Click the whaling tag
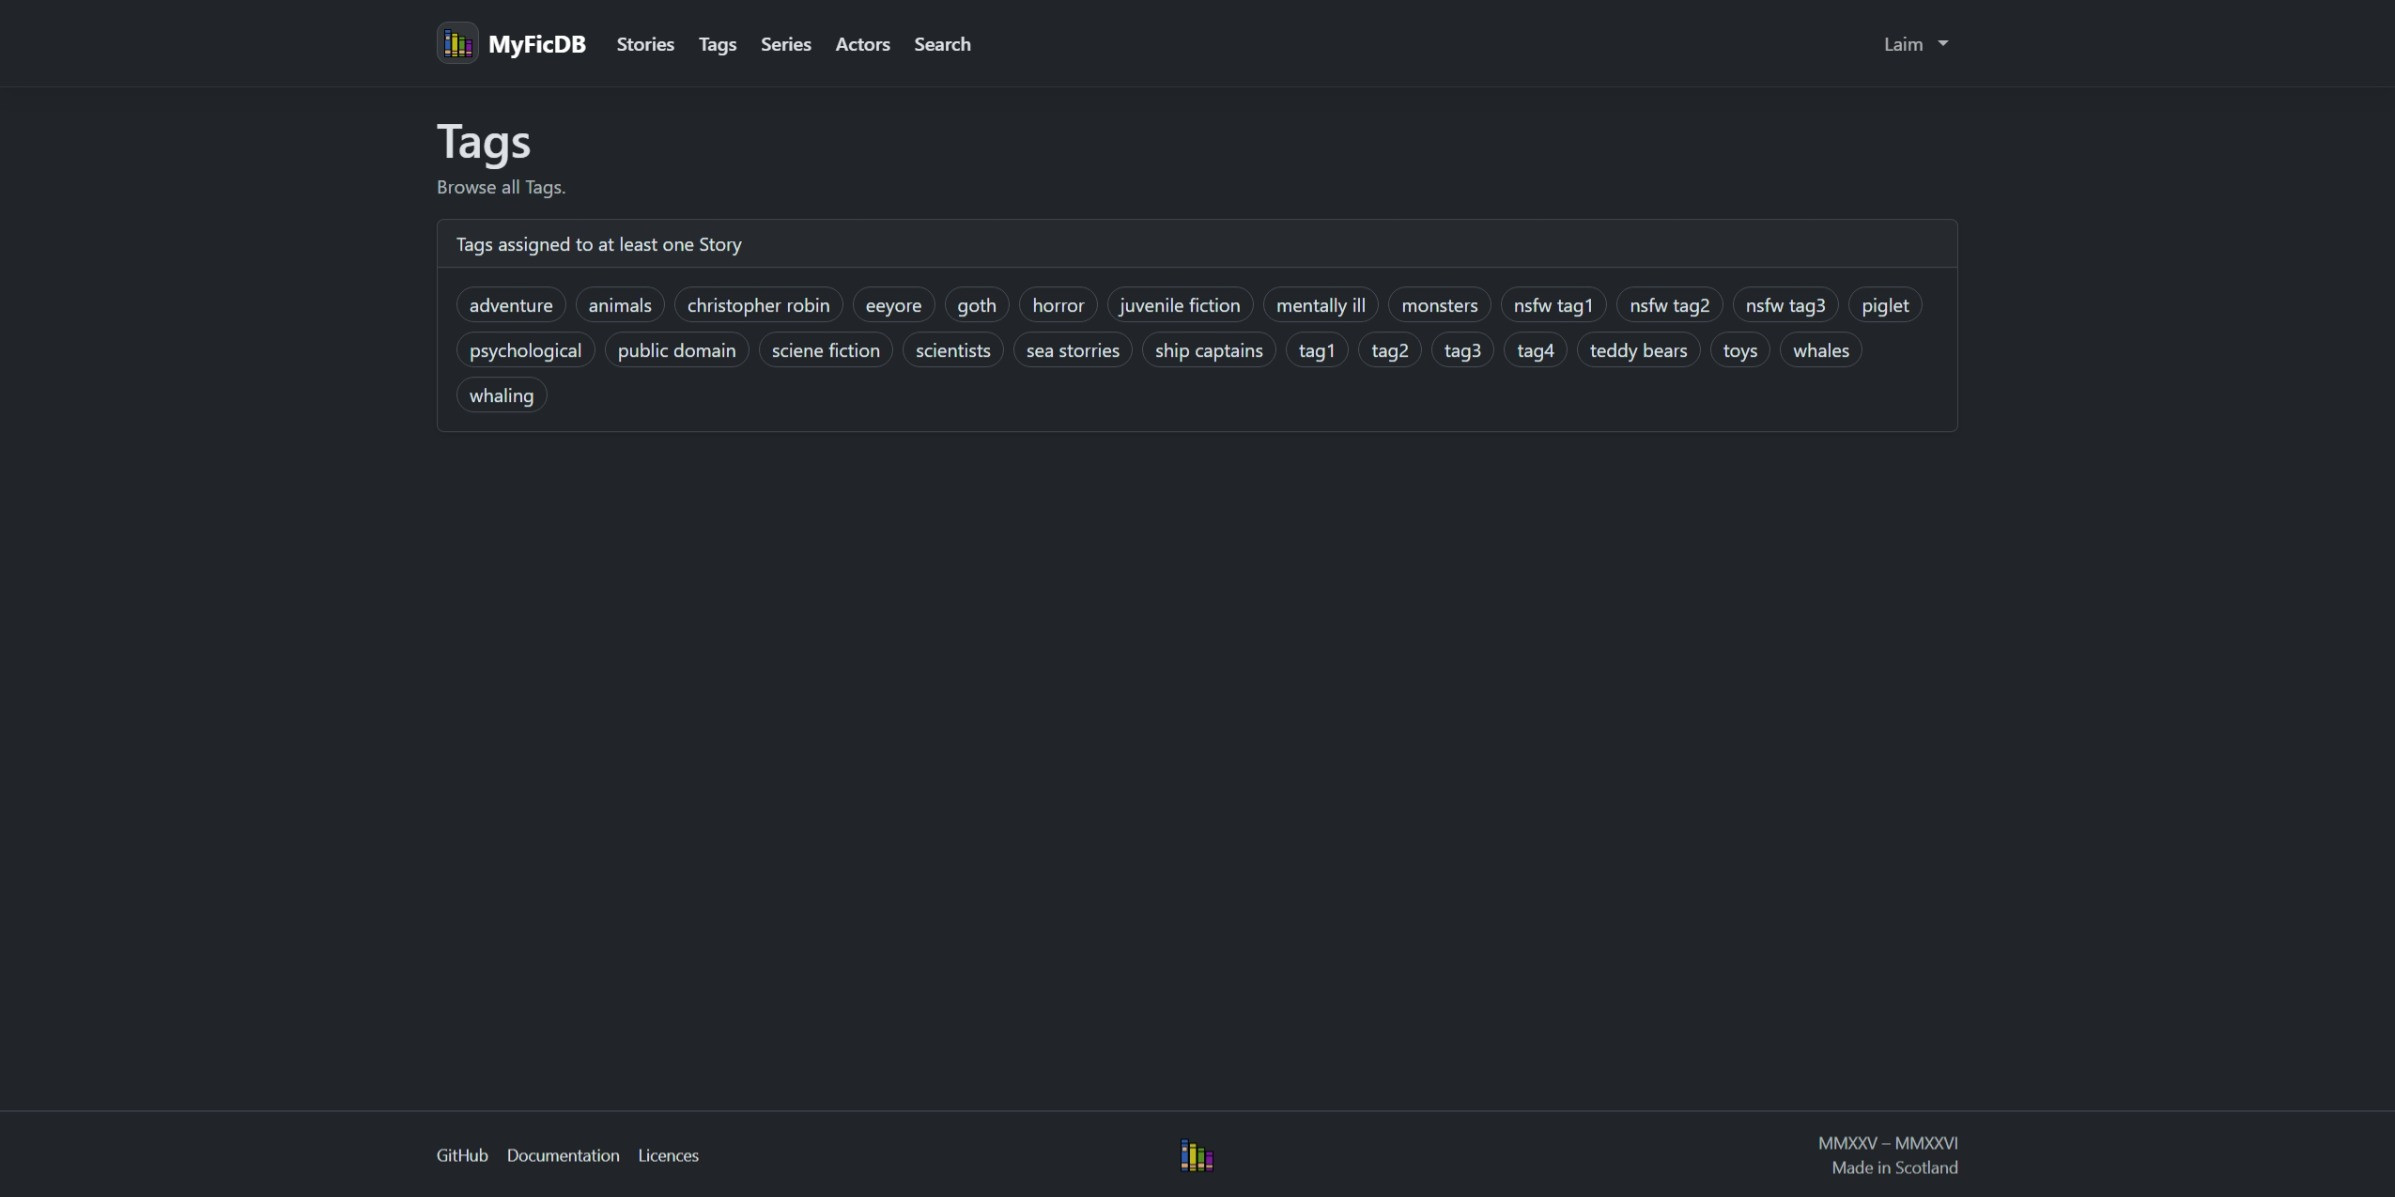The image size is (2395, 1197). point(501,395)
